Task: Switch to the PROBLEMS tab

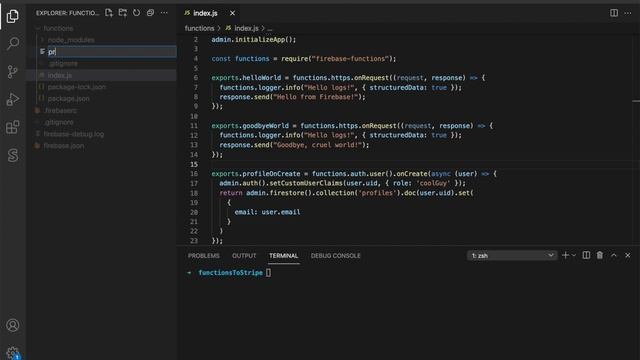Action: pos(204,256)
